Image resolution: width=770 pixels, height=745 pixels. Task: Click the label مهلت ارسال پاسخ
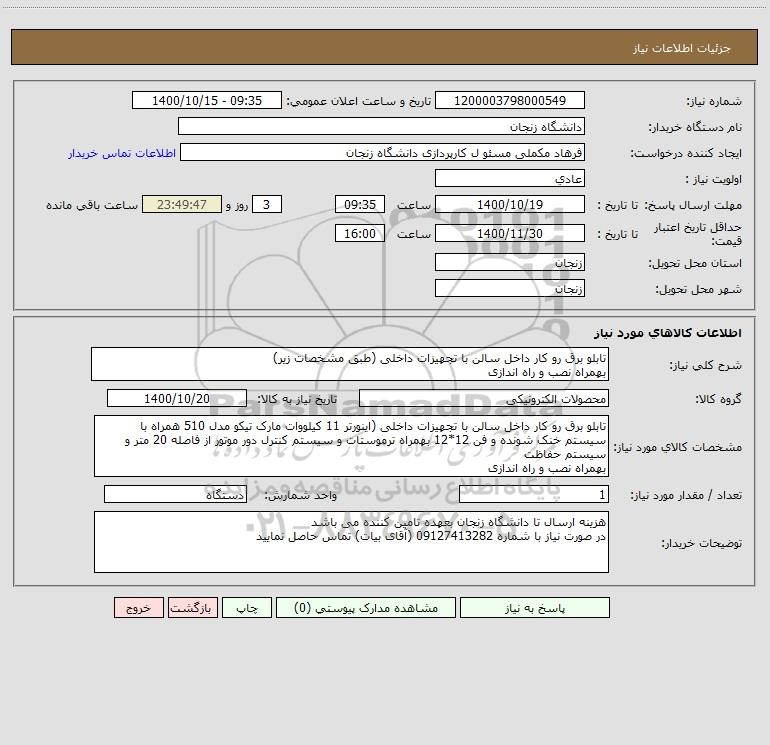click(x=693, y=205)
